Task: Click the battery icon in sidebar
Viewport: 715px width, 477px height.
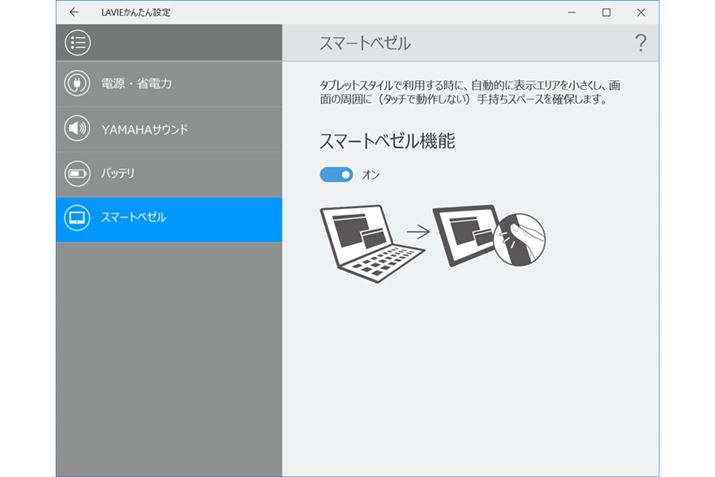Action: [77, 173]
